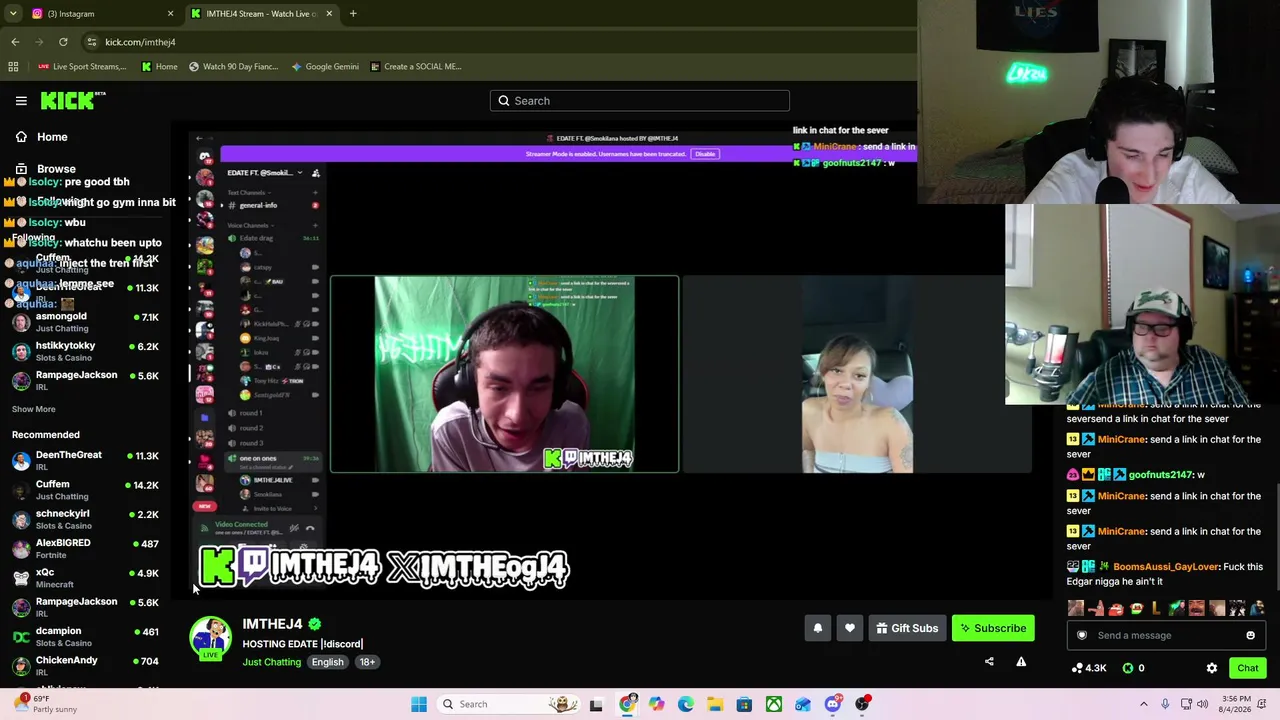This screenshot has height=720, width=1280.
Task: Click the Kick Search field
Action: (640, 101)
